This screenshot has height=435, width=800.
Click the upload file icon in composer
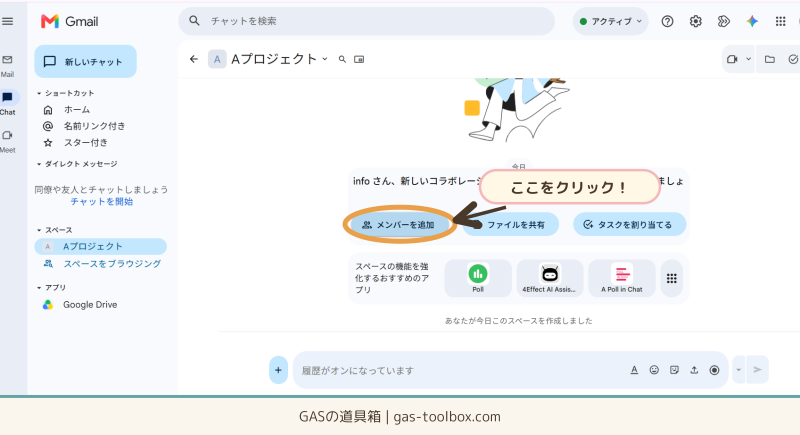[694, 370]
